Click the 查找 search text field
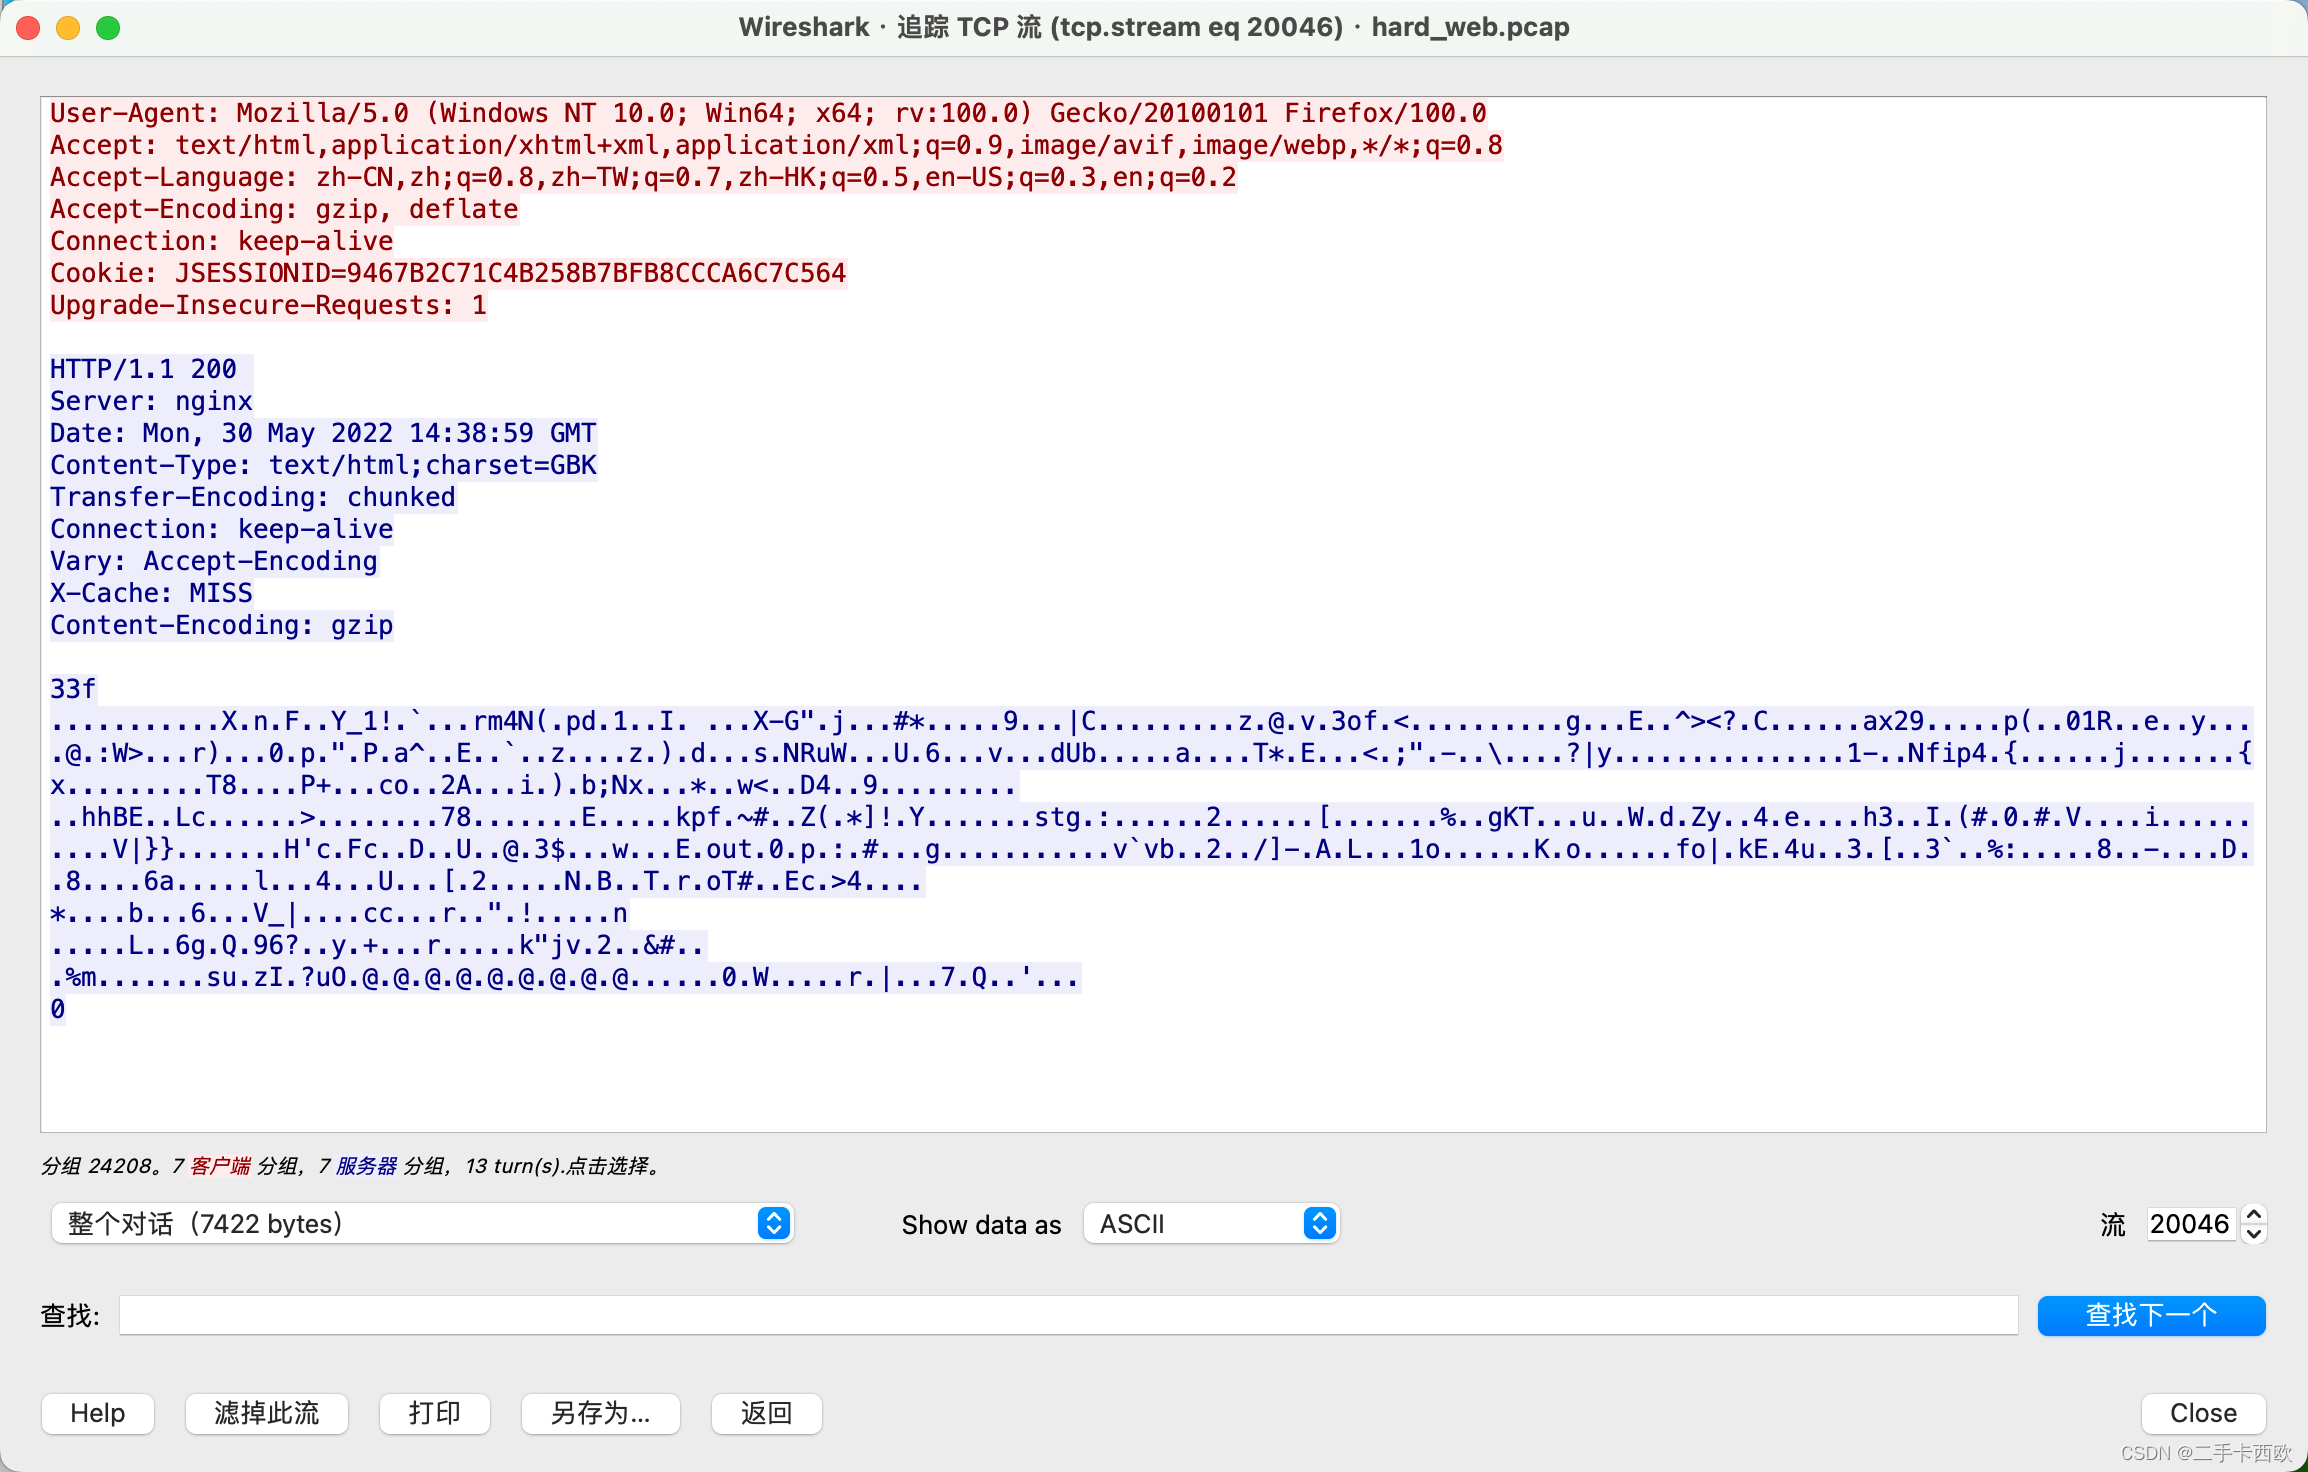This screenshot has height=1472, width=2308. (1068, 1315)
